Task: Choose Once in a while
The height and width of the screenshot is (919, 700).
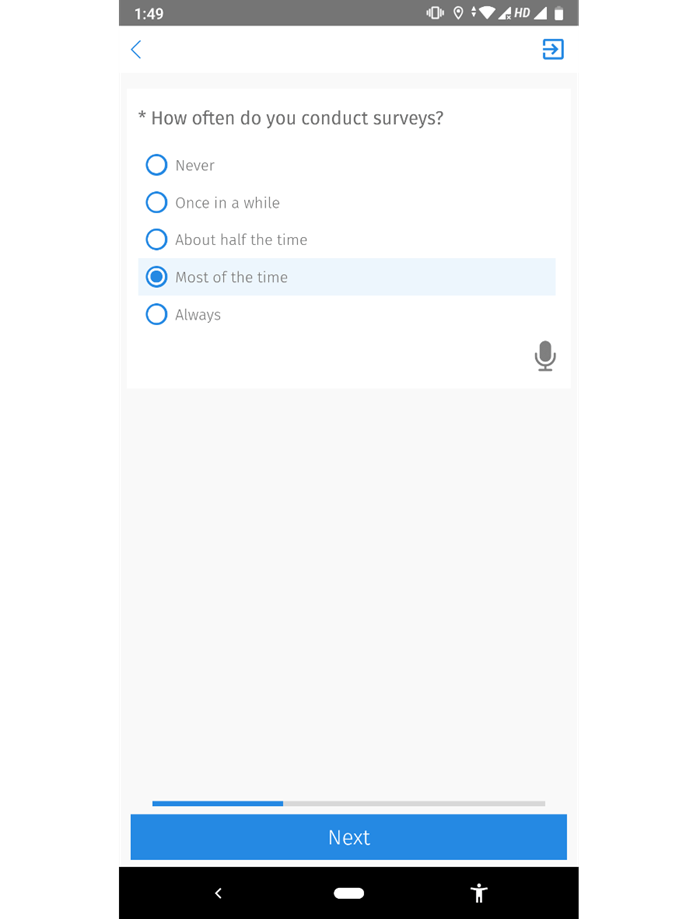Action: [x=156, y=202]
